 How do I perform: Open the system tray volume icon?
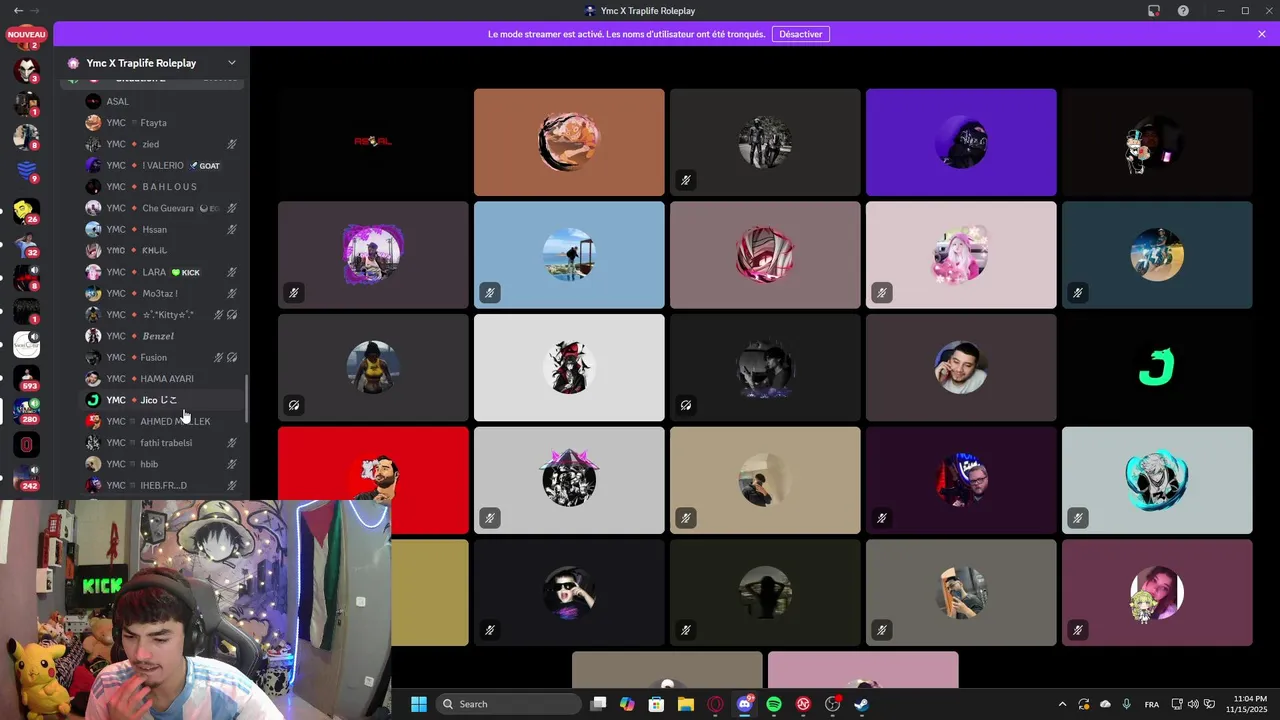pyautogui.click(x=1193, y=704)
